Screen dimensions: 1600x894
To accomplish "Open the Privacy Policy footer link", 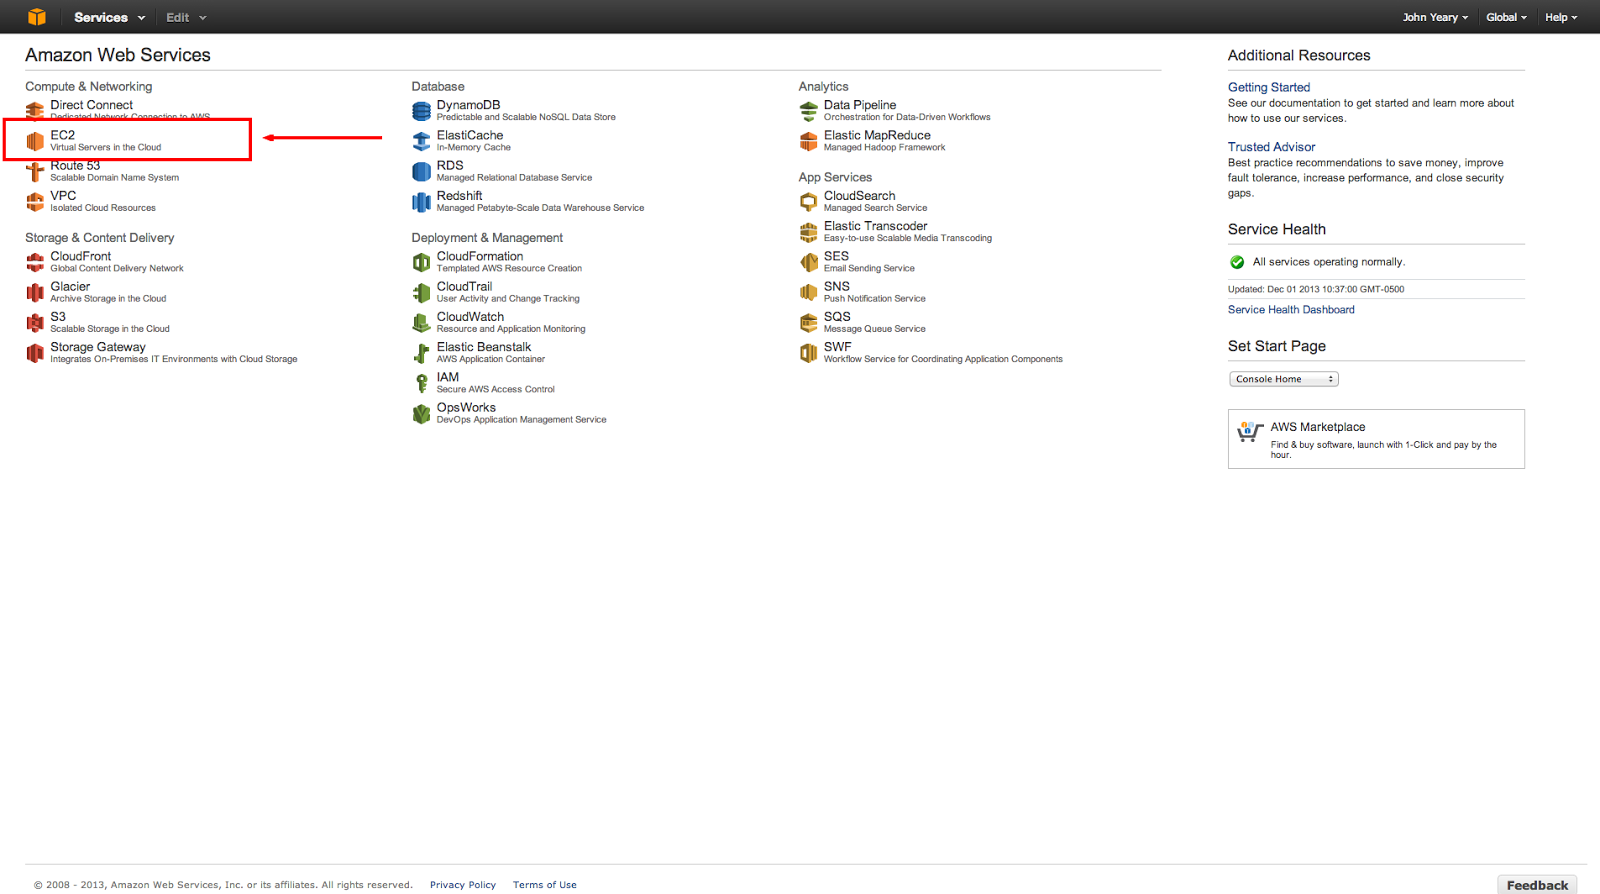I will [463, 885].
